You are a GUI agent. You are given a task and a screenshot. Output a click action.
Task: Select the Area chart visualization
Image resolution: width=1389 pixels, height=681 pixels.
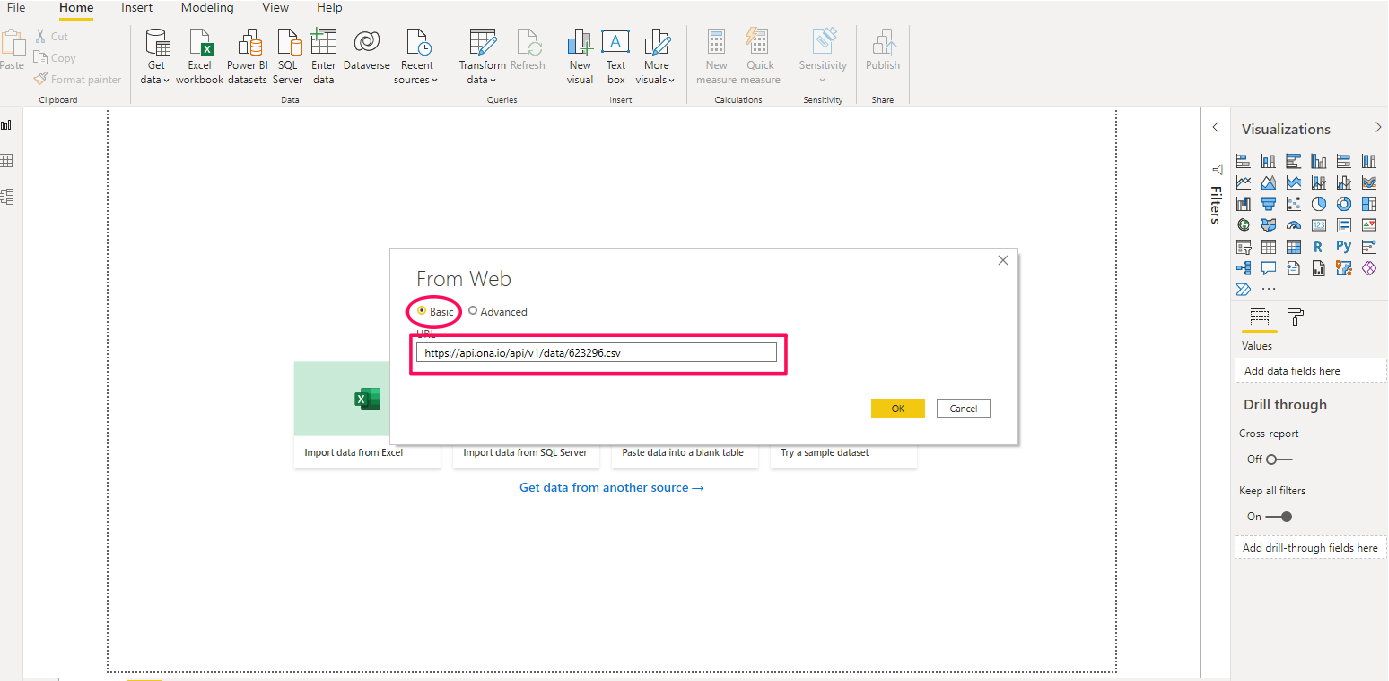[x=1268, y=182]
